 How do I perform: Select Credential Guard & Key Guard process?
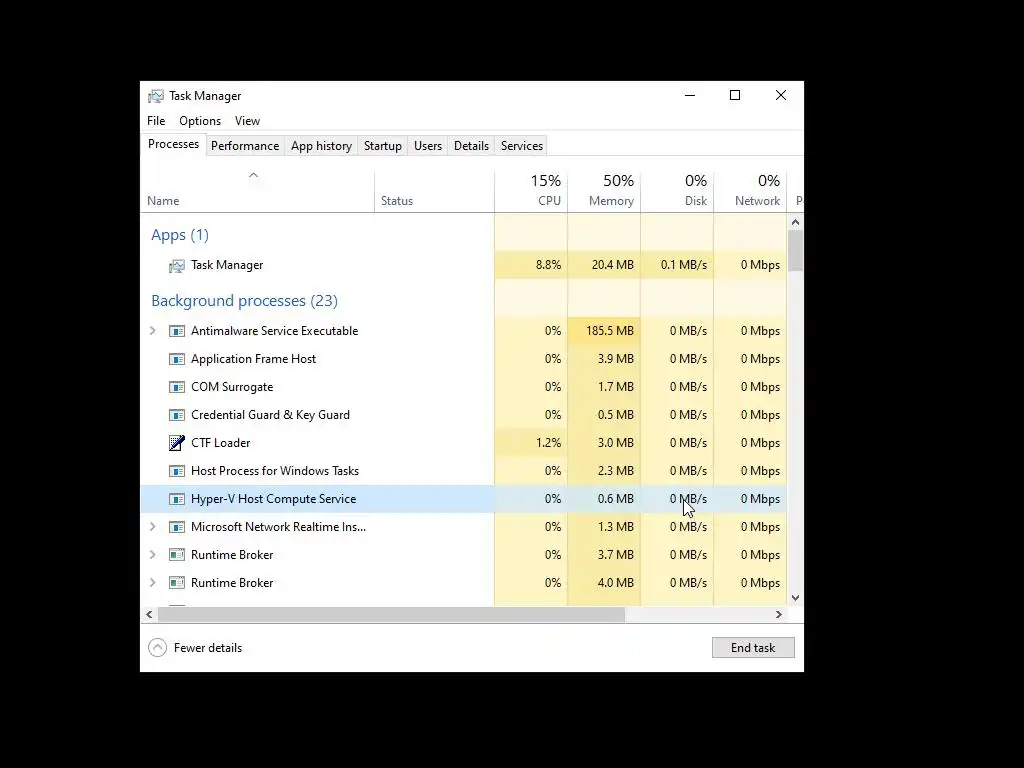point(464,415)
